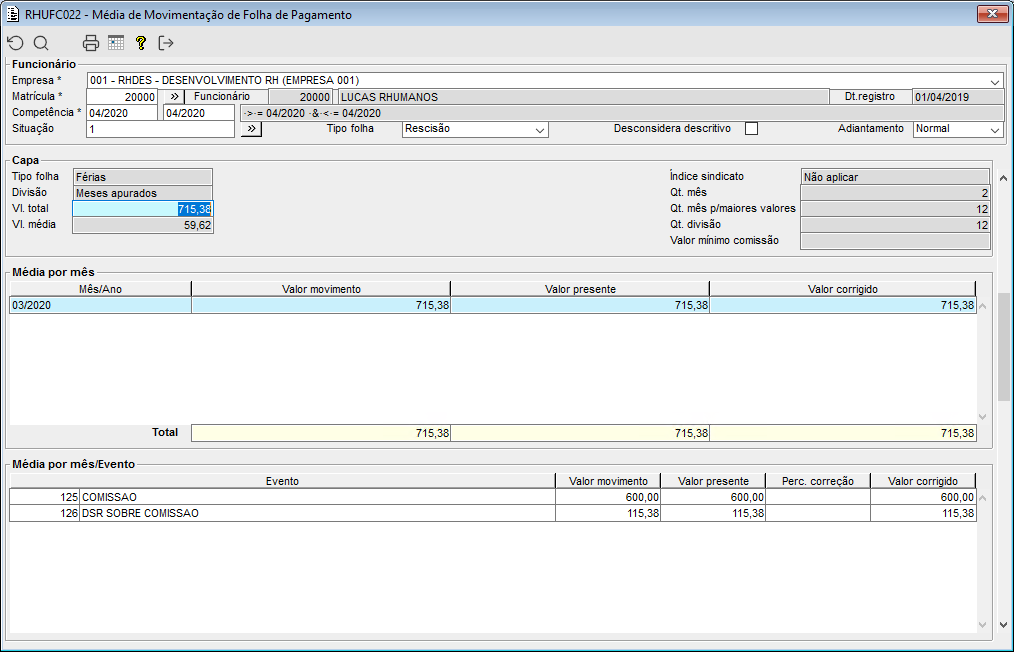Click the main window vertical scrollbar thumb
Viewport: 1014px width, 652px height.
click(1003, 346)
